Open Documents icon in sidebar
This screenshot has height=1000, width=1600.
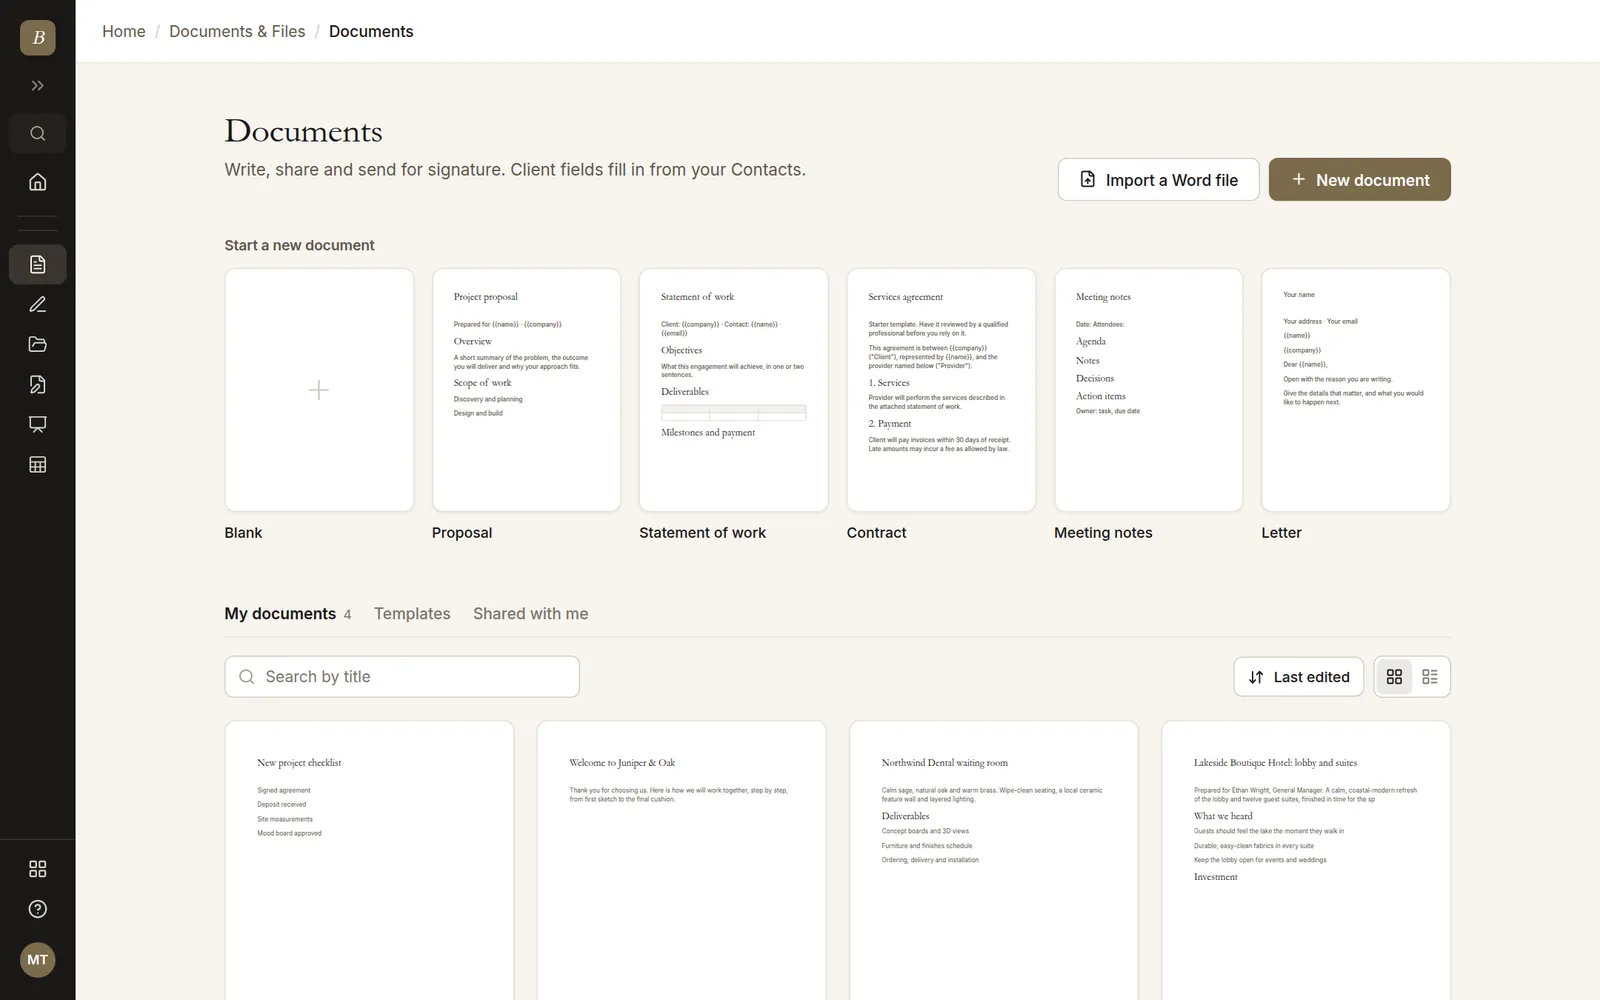tap(38, 264)
